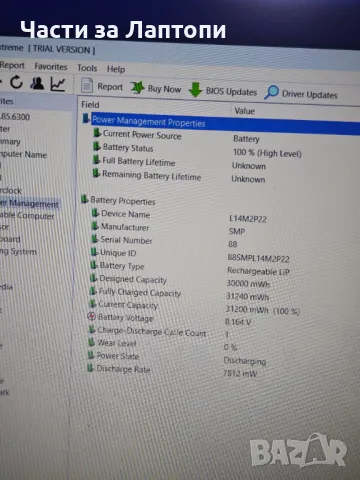
Task: Select Power Management in the sidebar tree
Action: point(29,203)
